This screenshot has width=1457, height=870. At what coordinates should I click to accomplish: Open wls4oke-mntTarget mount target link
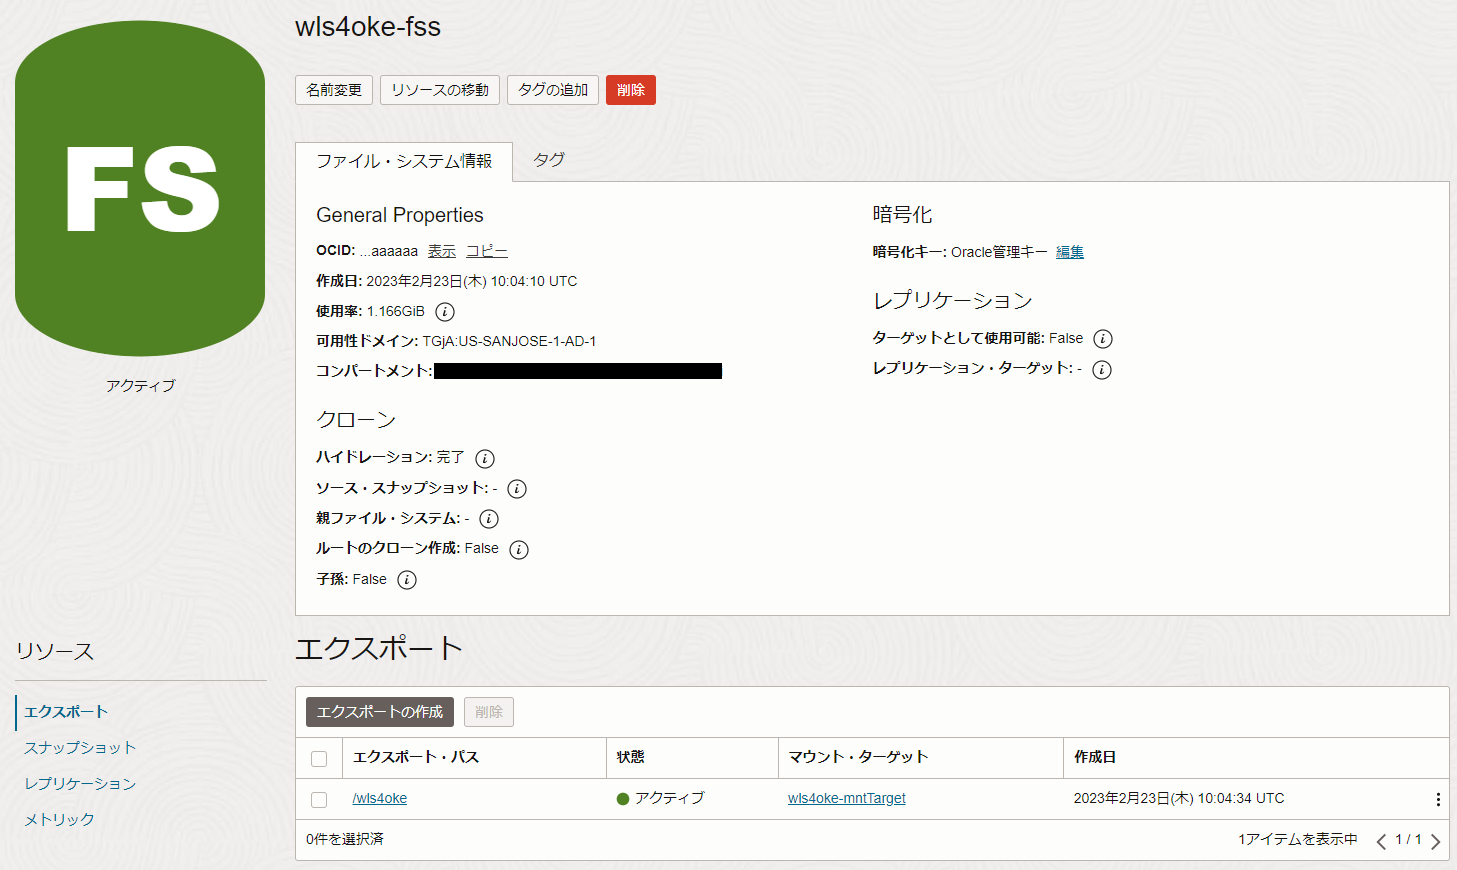coord(847,799)
